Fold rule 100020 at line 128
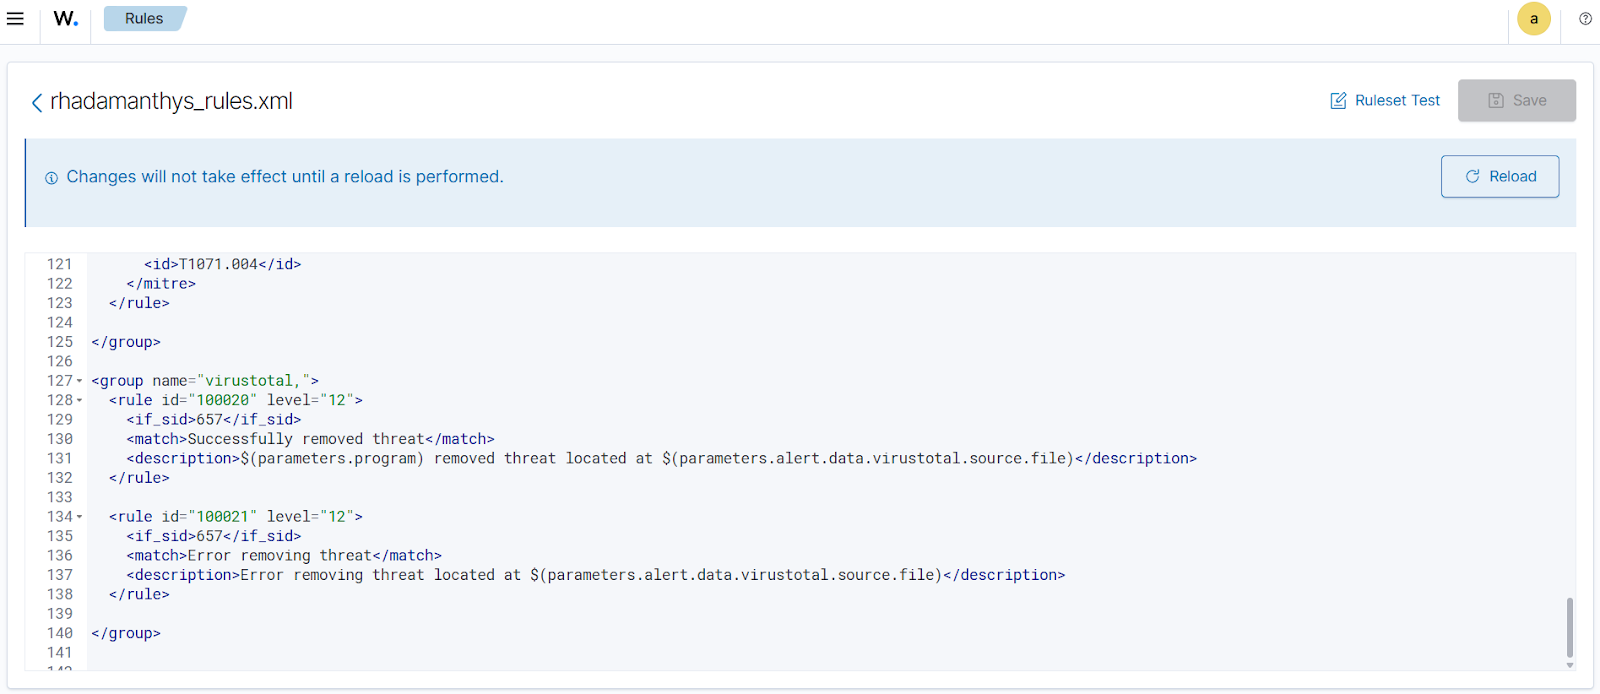1600x694 pixels. 80,401
